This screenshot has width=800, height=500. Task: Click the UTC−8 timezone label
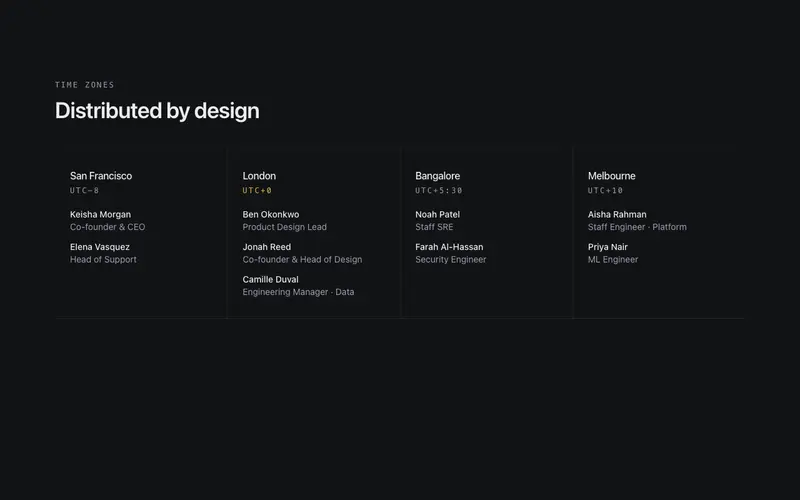click(84, 190)
